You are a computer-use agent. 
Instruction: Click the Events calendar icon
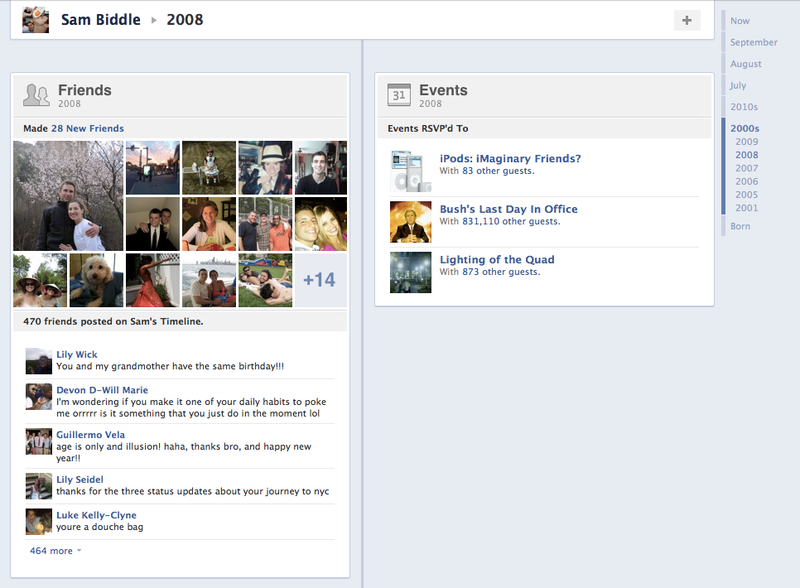(398, 95)
